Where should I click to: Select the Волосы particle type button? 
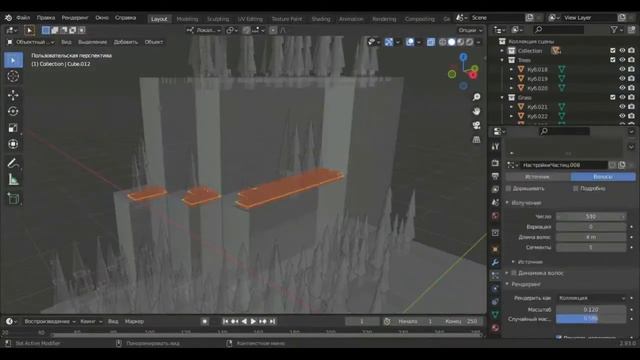(x=603, y=177)
